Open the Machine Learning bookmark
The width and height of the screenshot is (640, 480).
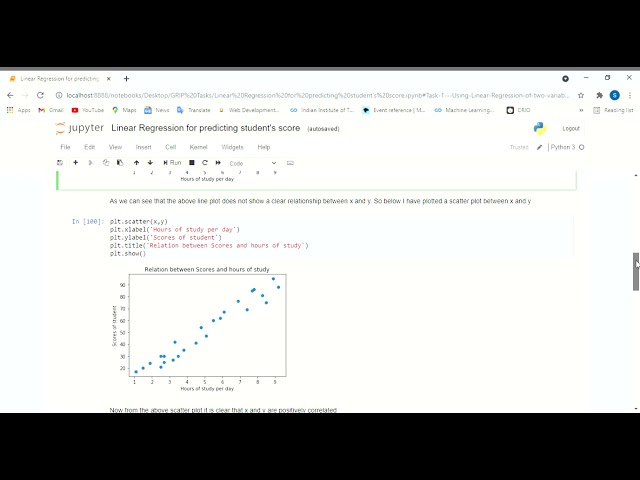(464, 110)
